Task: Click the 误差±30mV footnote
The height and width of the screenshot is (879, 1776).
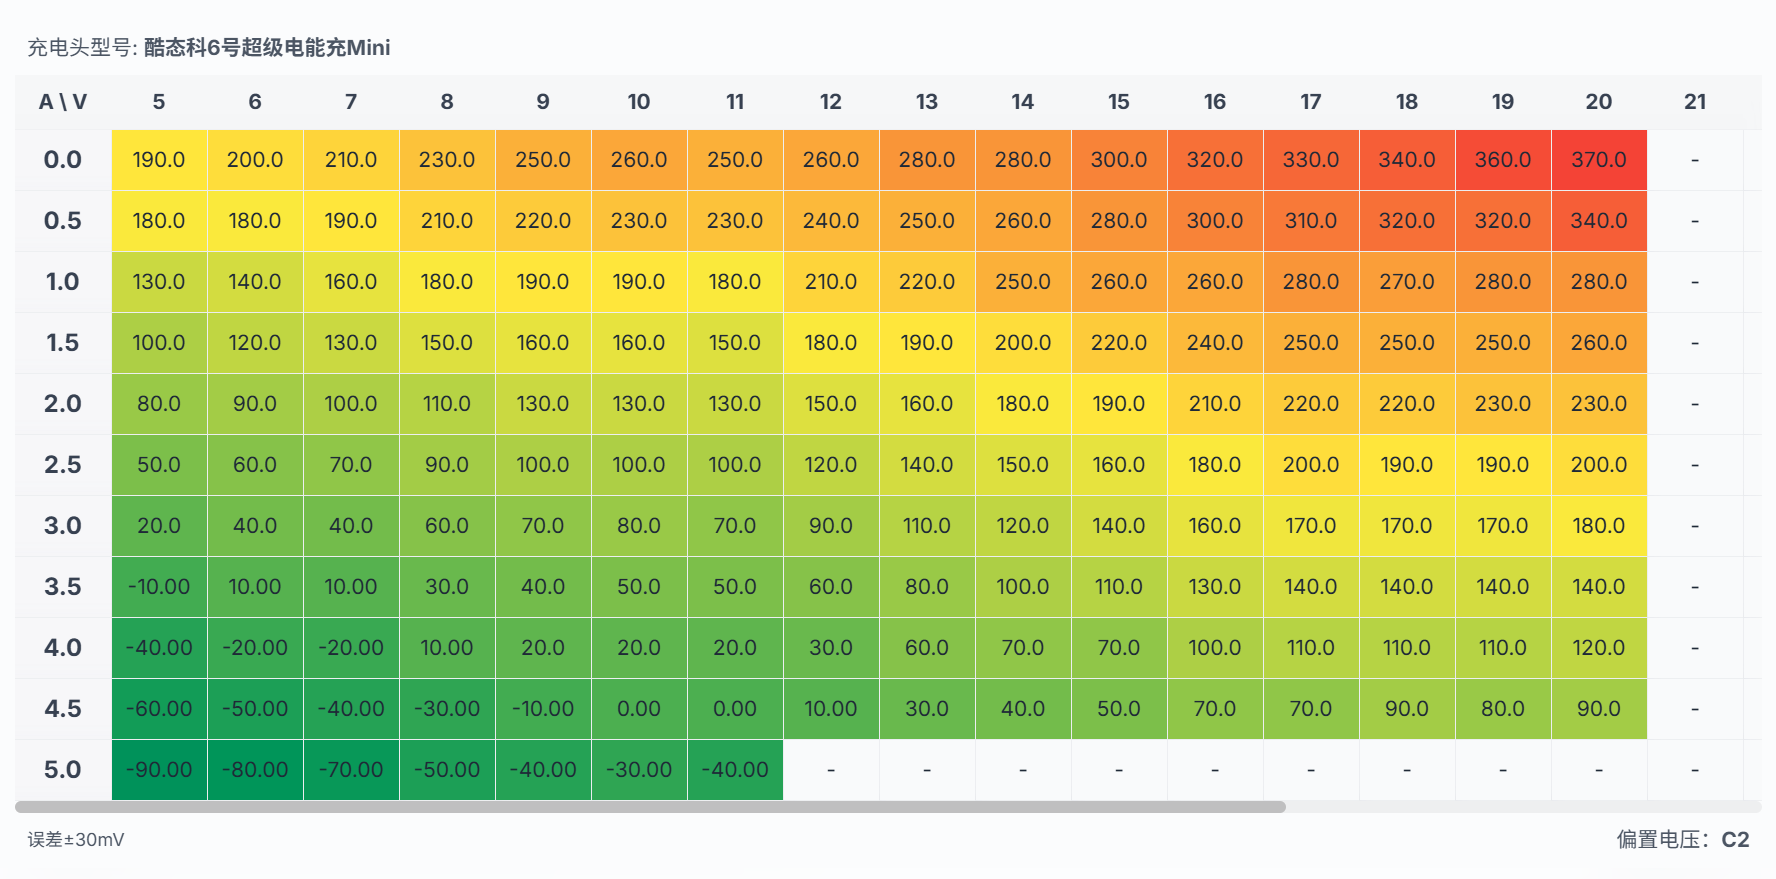Action: (76, 840)
